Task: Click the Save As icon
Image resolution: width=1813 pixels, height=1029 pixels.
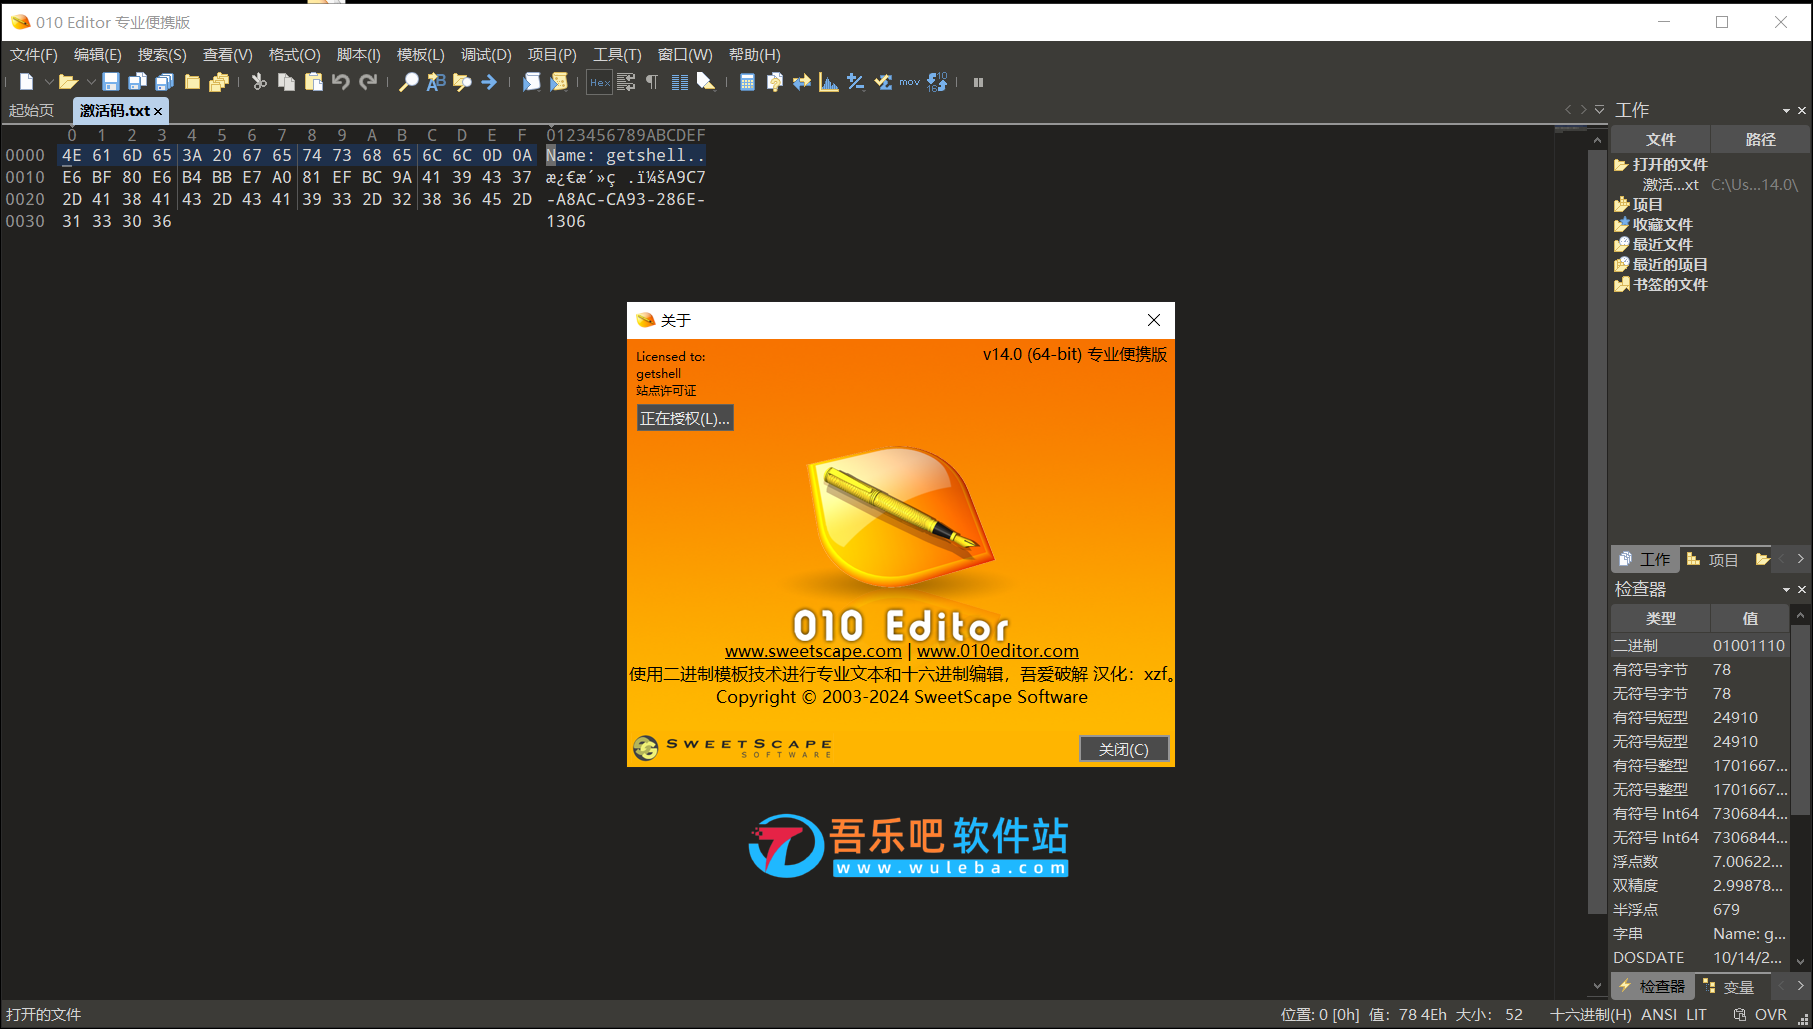Action: point(138,82)
